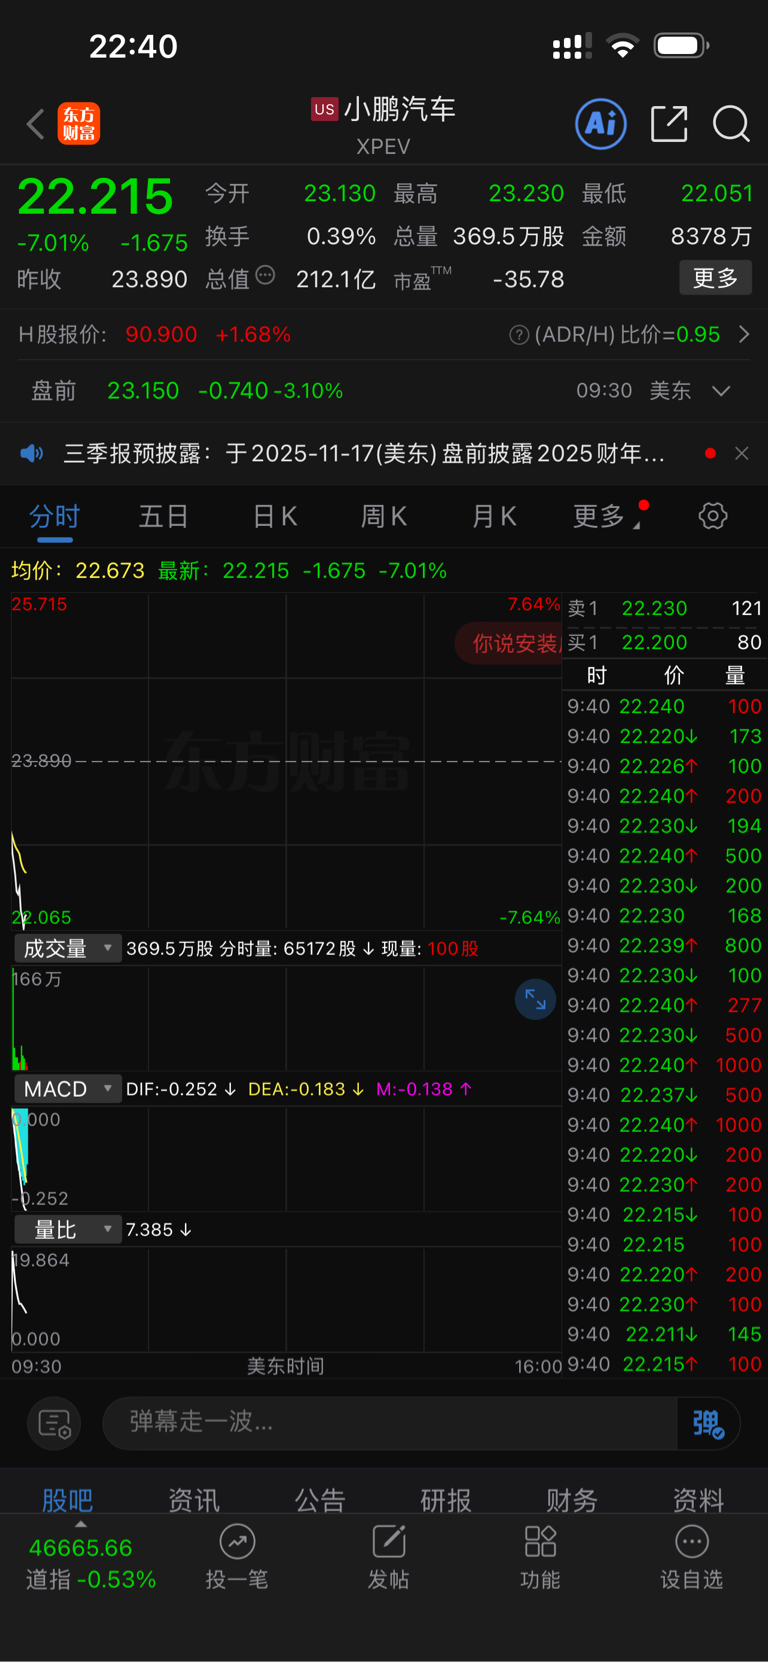Close the 三季报预披露 notice banner

pos(742,453)
